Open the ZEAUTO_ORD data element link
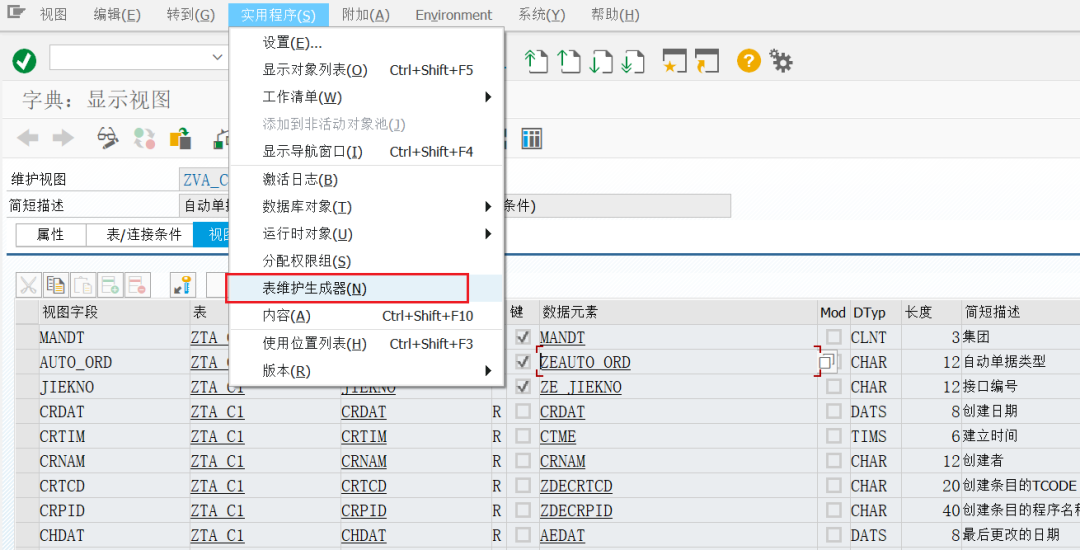Viewport: 1080px width, 550px height. point(585,362)
